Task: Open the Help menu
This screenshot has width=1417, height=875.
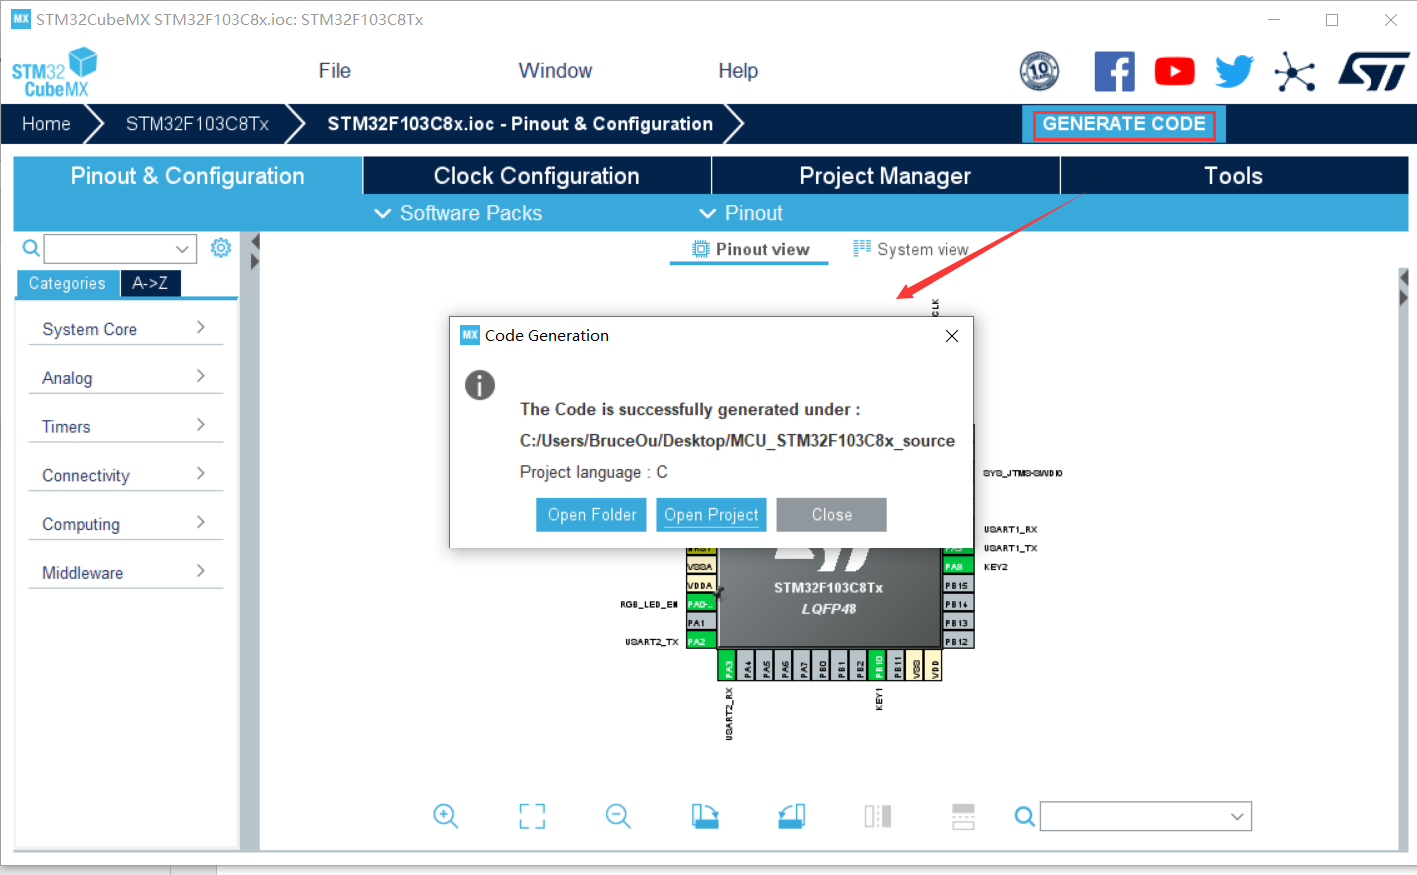Action: 738,71
